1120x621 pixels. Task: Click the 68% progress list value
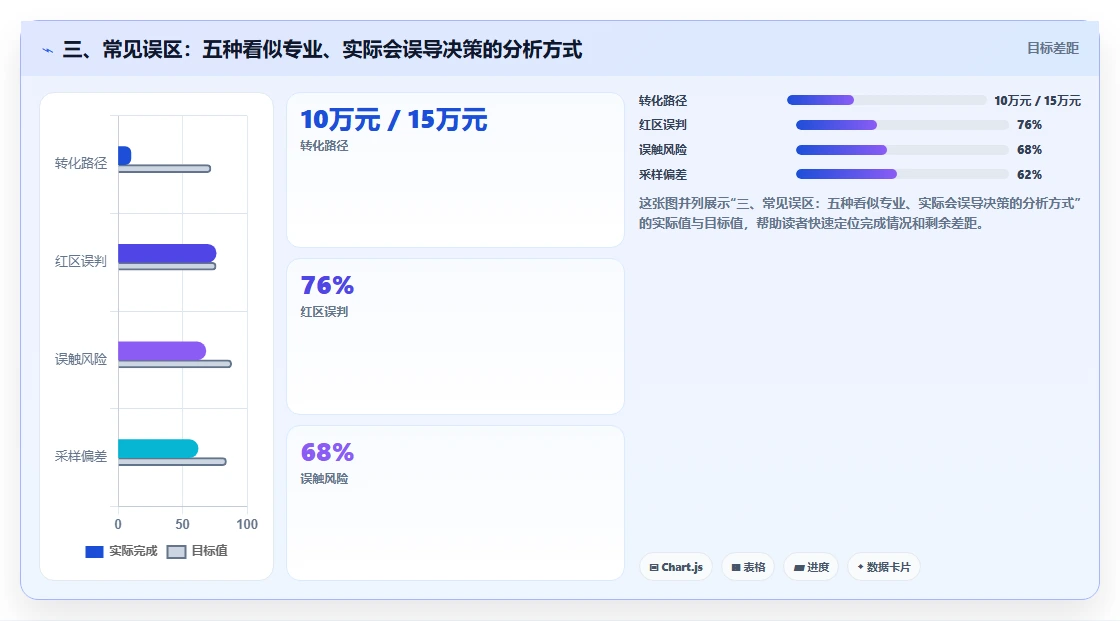1029,150
